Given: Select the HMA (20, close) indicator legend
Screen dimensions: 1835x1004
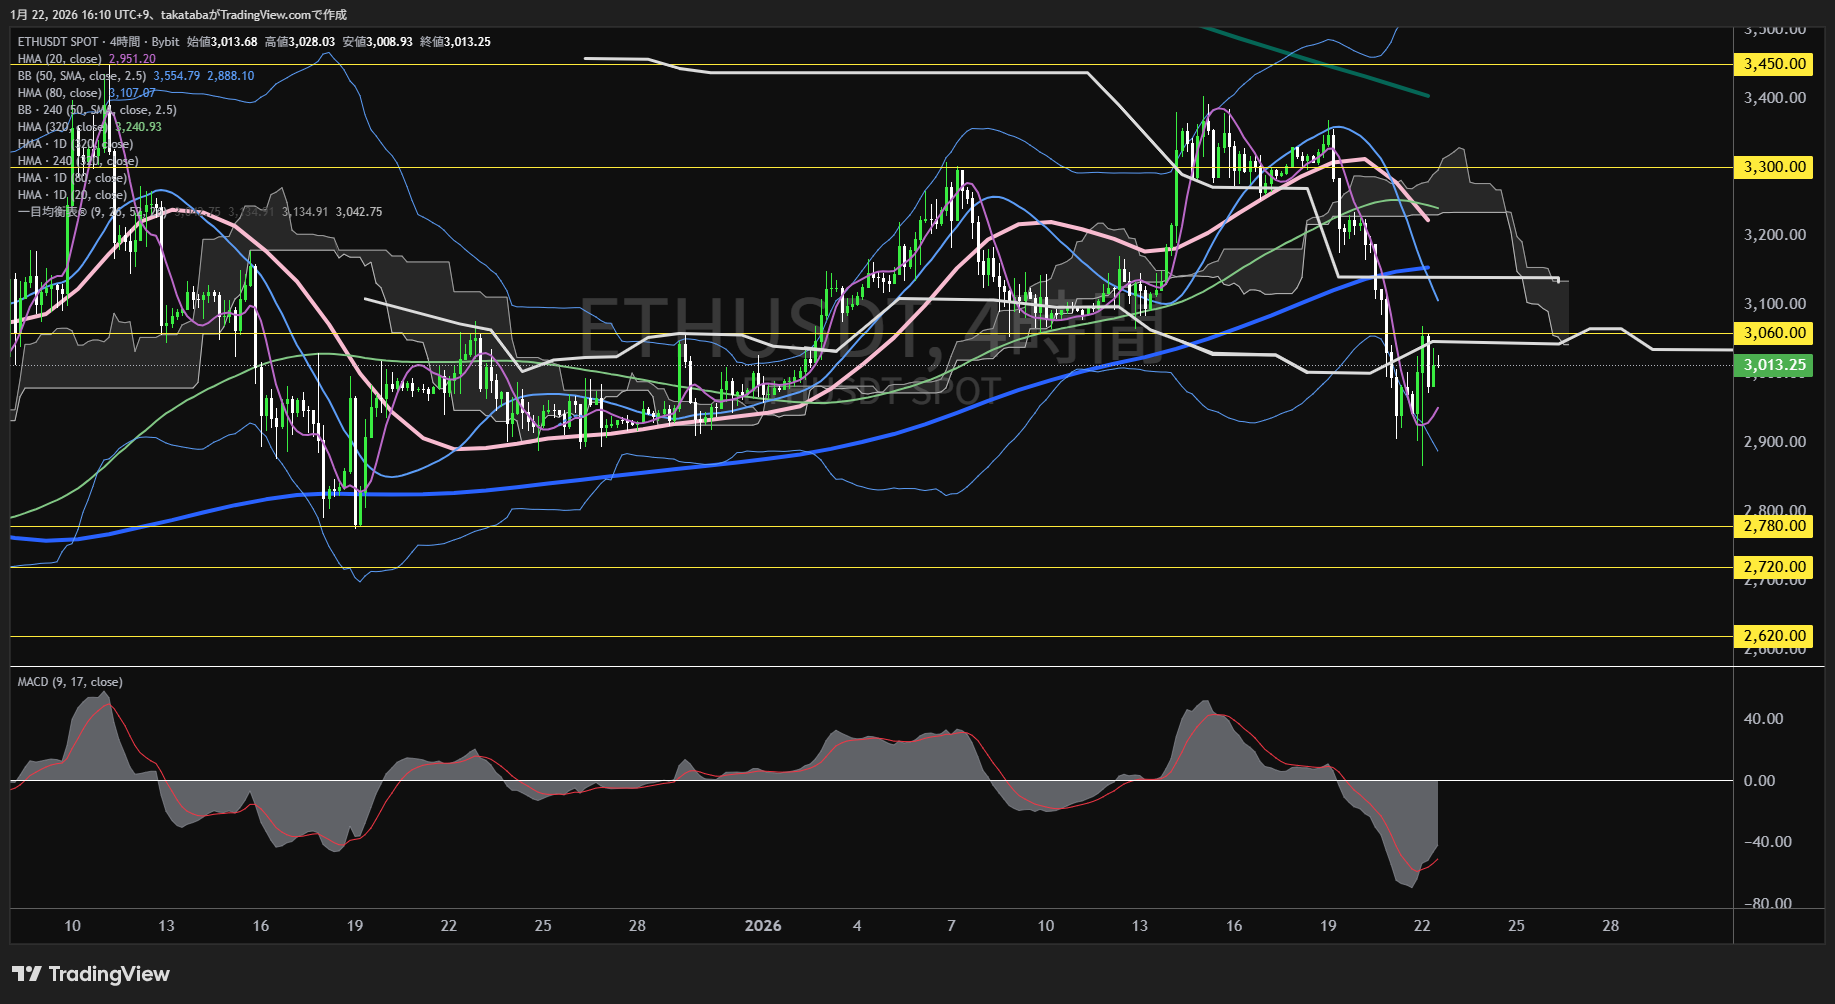Looking at the screenshot, I should [x=59, y=59].
